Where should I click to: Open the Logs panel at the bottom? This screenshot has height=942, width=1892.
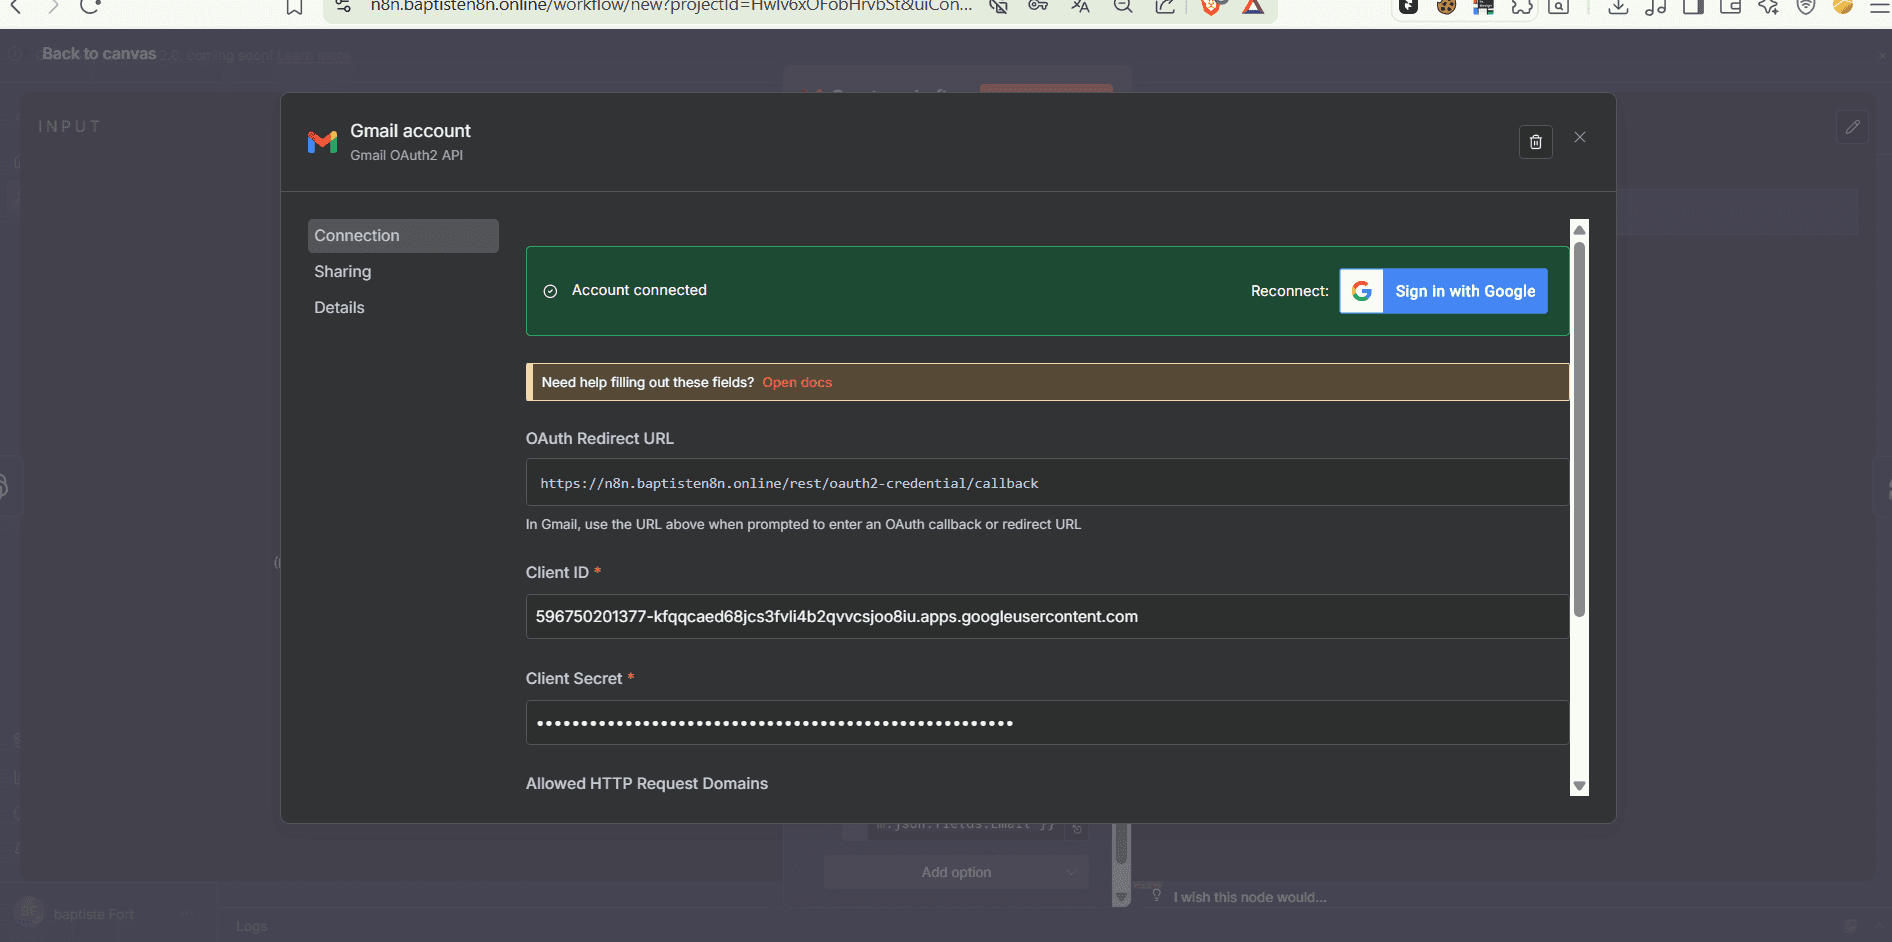tap(252, 926)
